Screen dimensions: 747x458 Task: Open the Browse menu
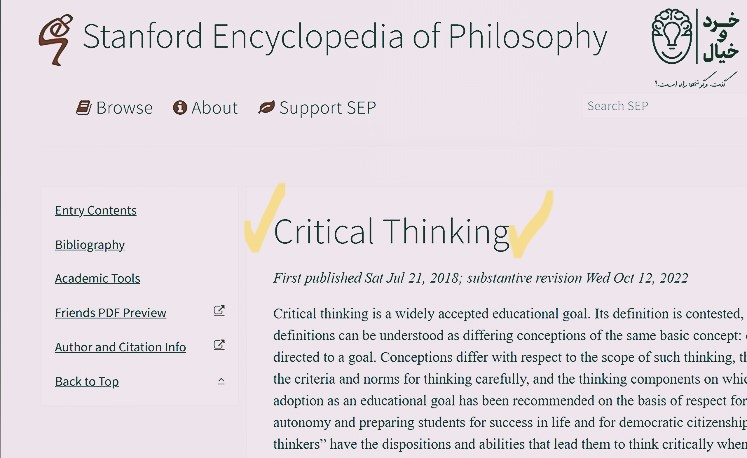pos(124,108)
